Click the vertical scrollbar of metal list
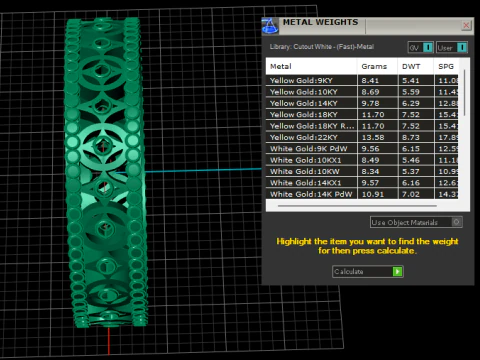Image resolution: width=480 pixels, height=360 pixels. point(464,93)
